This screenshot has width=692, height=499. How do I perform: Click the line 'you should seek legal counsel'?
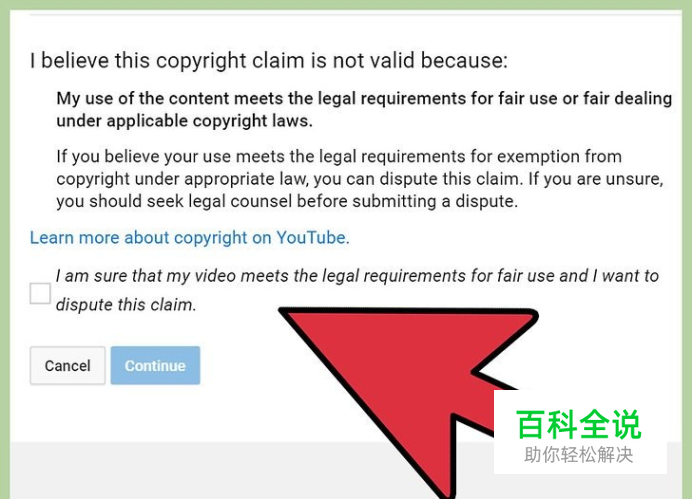pos(287,202)
